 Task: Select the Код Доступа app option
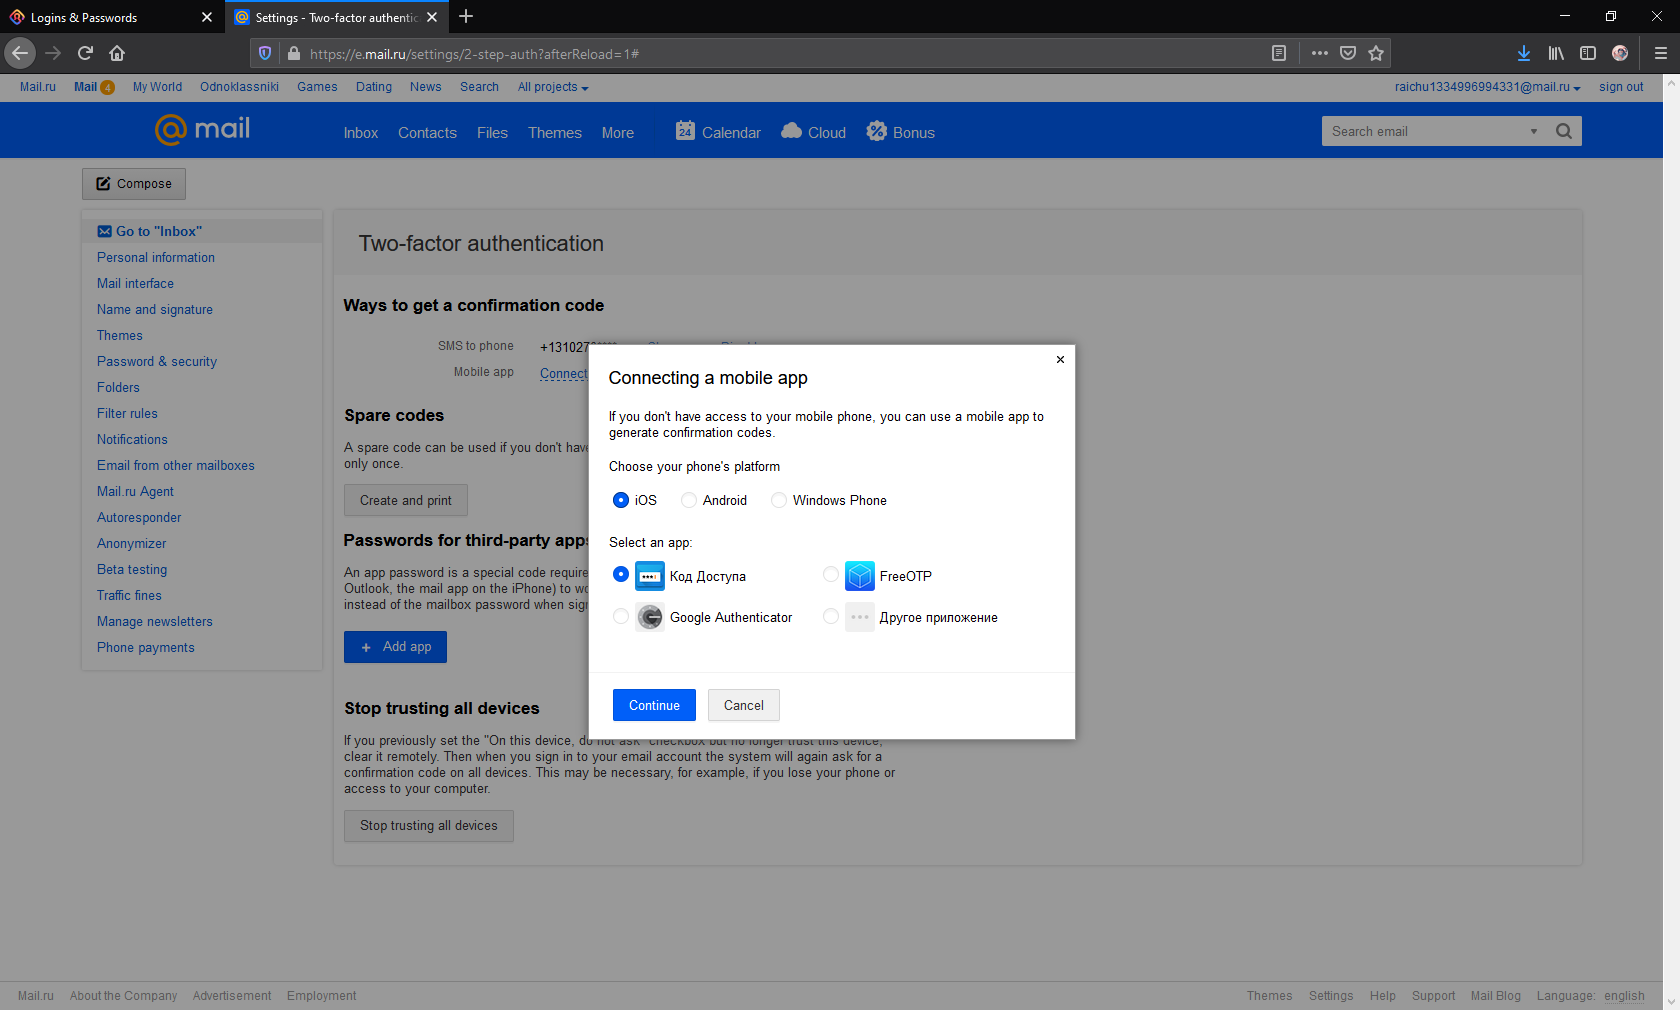[x=621, y=574]
